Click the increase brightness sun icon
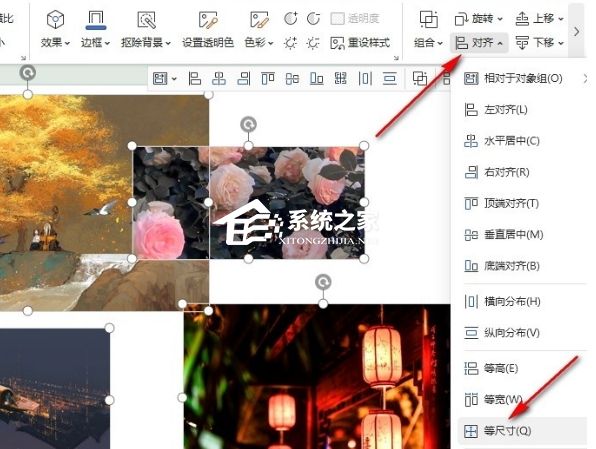 291,43
